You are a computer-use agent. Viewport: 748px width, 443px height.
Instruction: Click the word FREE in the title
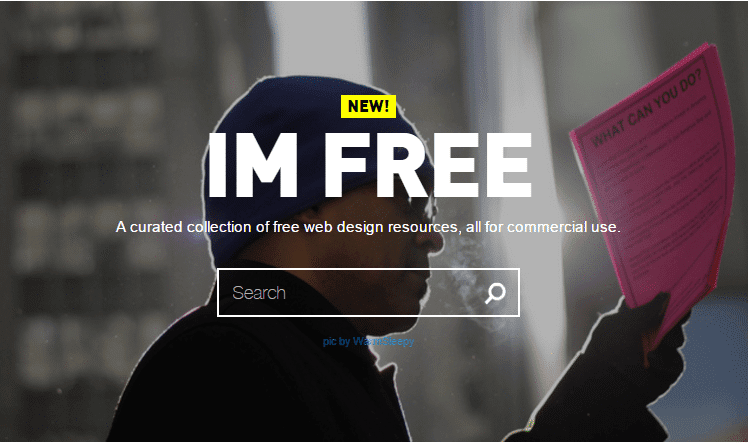point(428,165)
